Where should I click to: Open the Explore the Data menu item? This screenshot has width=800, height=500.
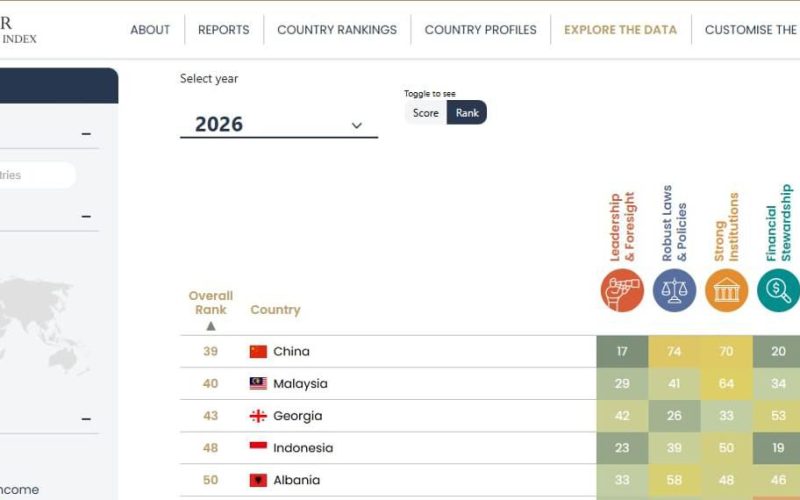tap(620, 30)
